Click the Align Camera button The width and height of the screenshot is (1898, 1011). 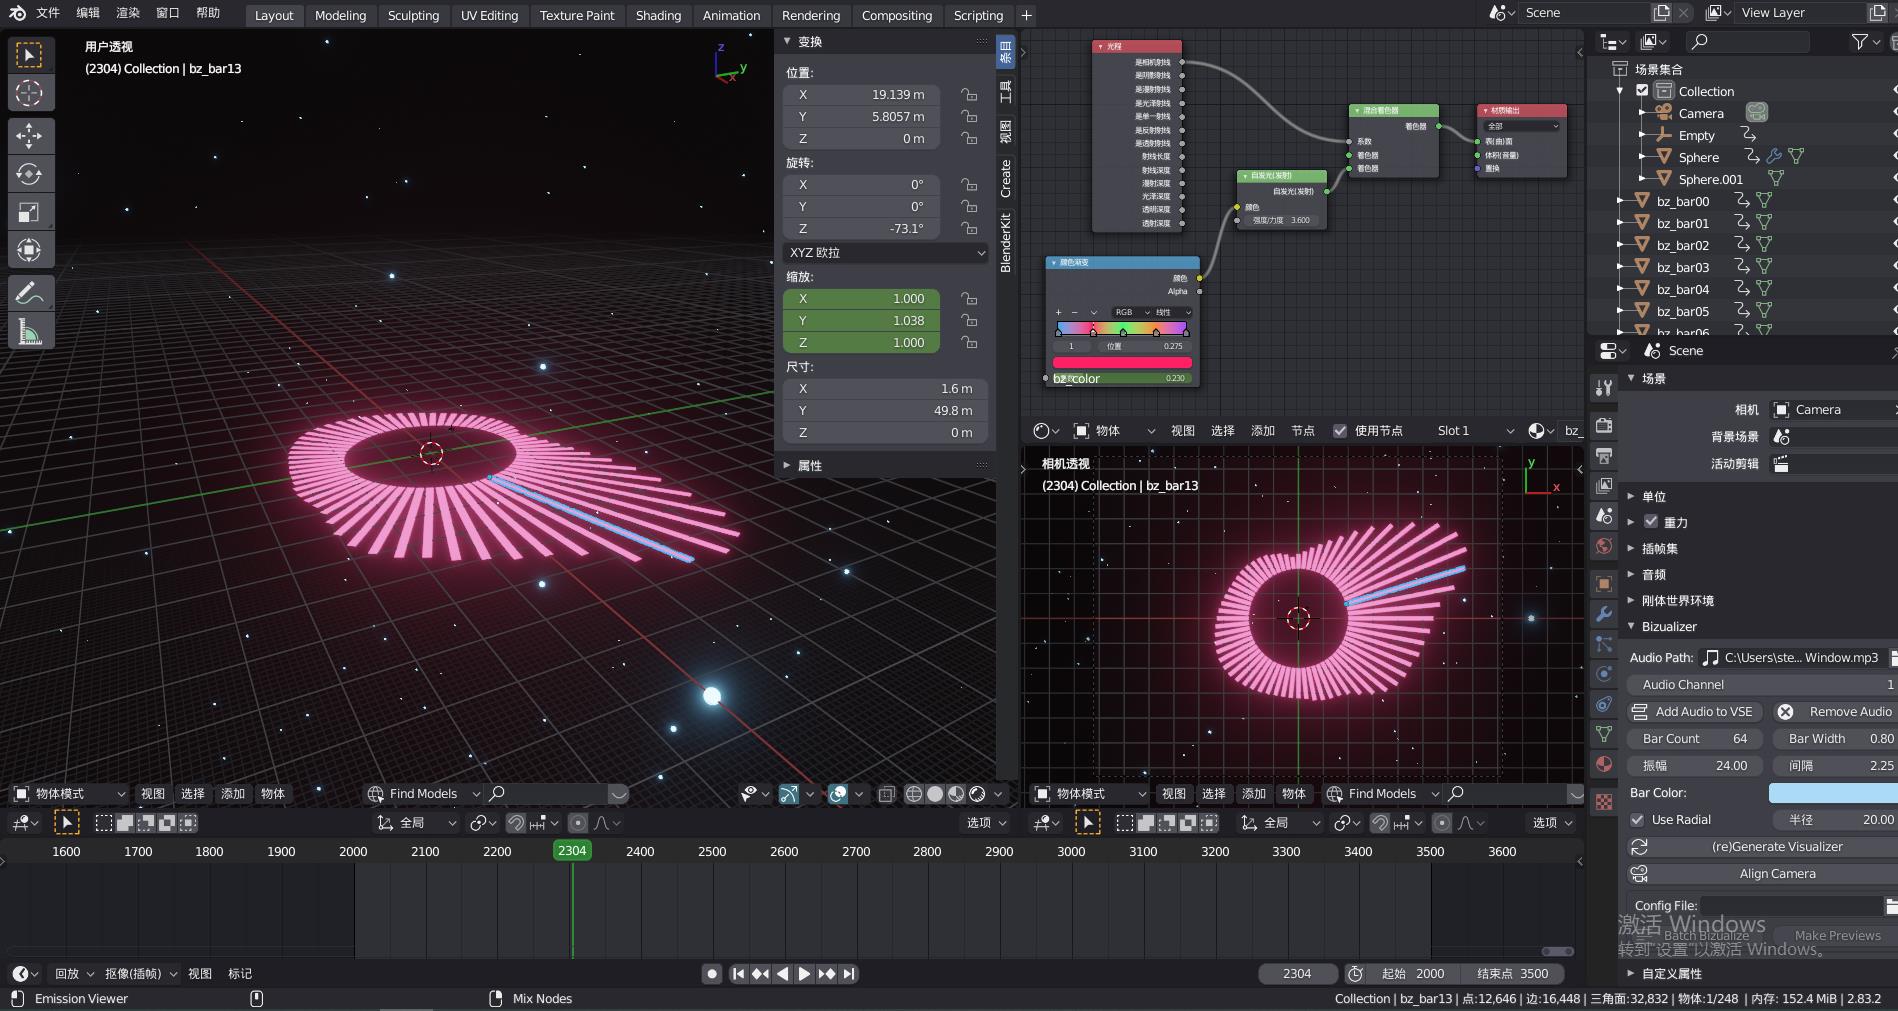(x=1777, y=873)
